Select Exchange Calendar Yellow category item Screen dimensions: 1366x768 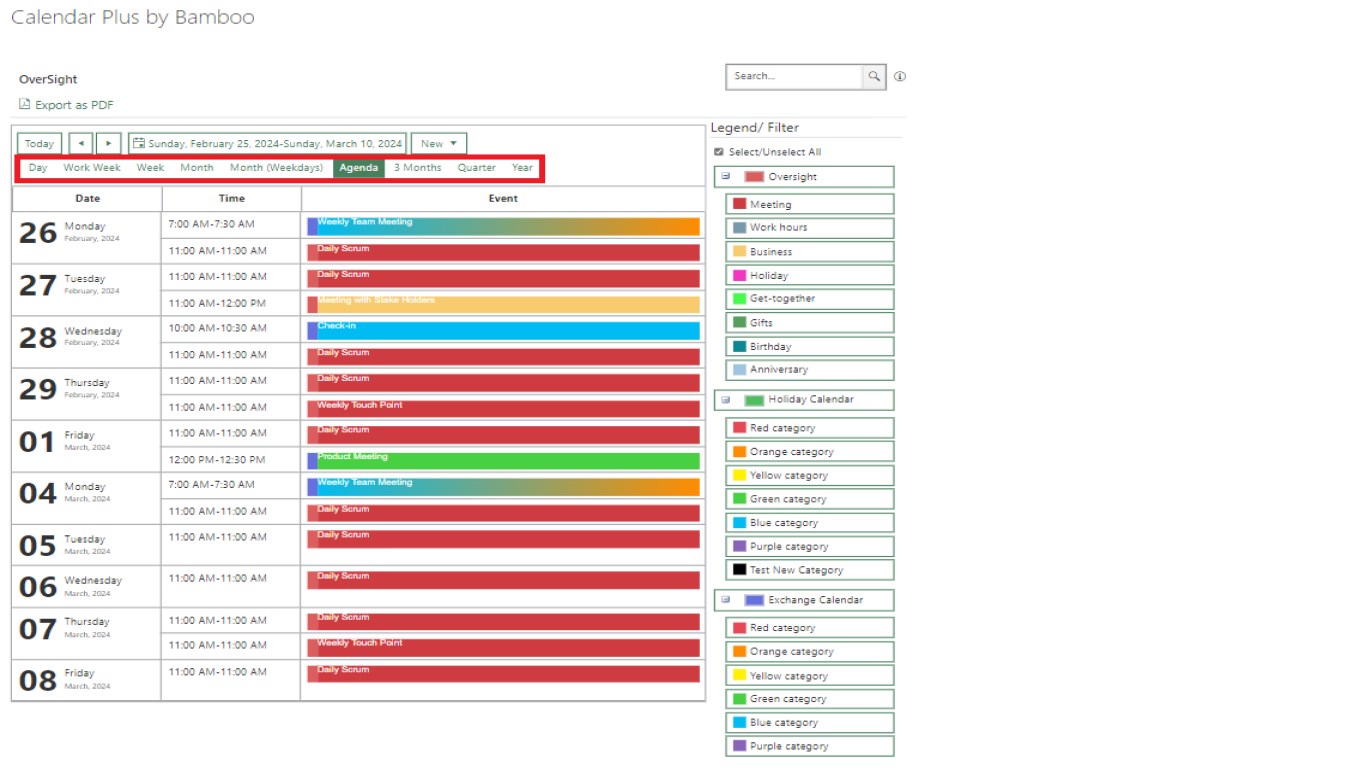pyautogui.click(x=810, y=676)
